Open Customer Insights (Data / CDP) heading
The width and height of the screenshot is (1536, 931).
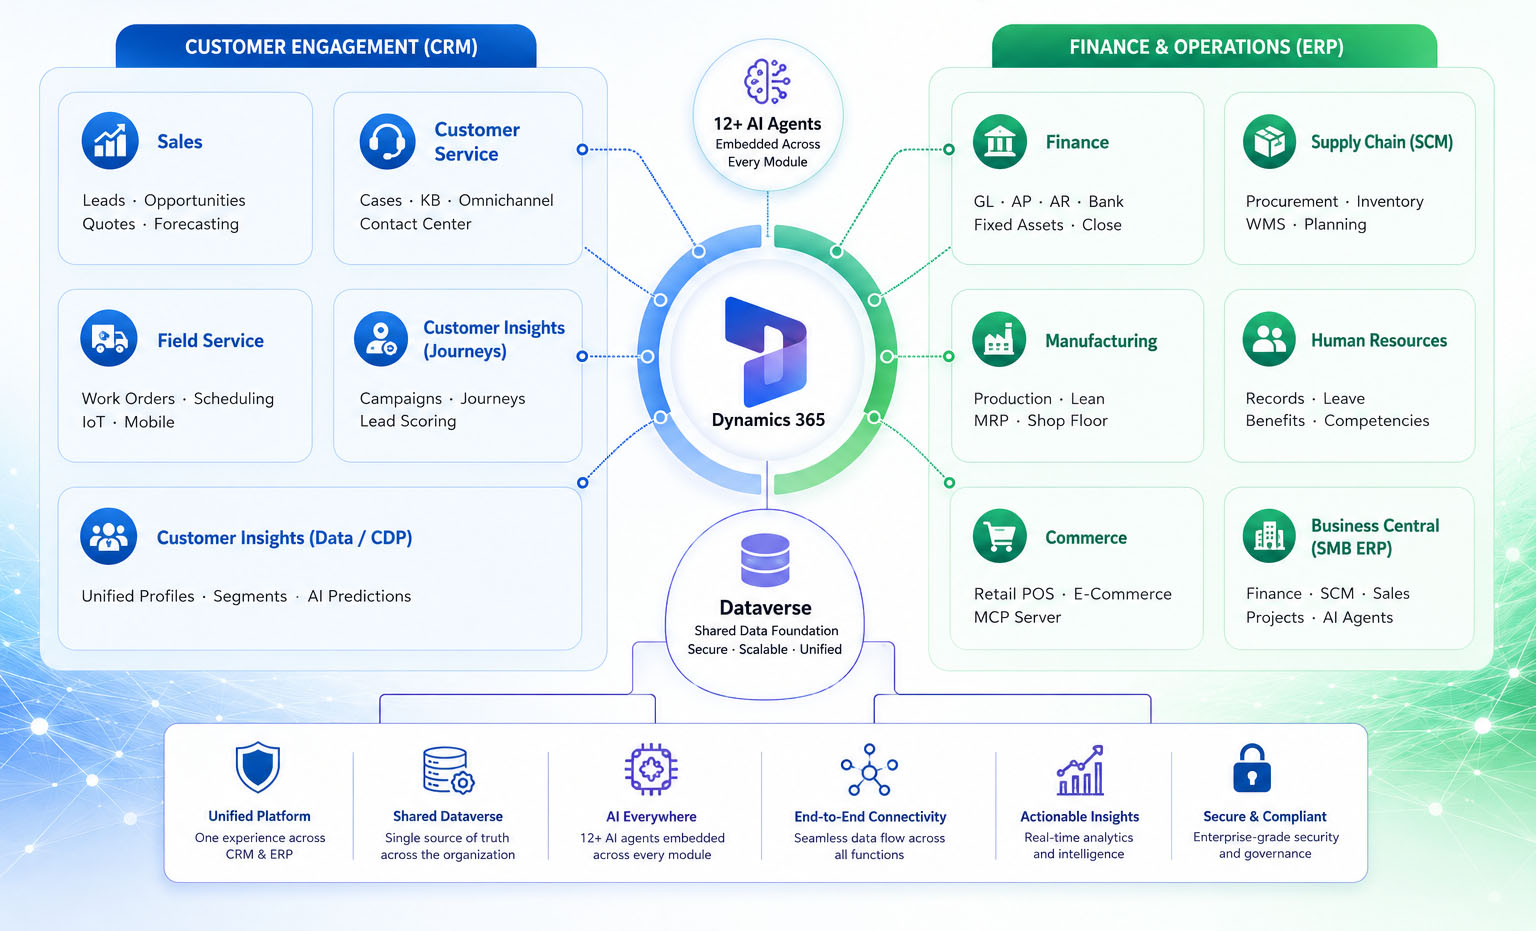284,538
